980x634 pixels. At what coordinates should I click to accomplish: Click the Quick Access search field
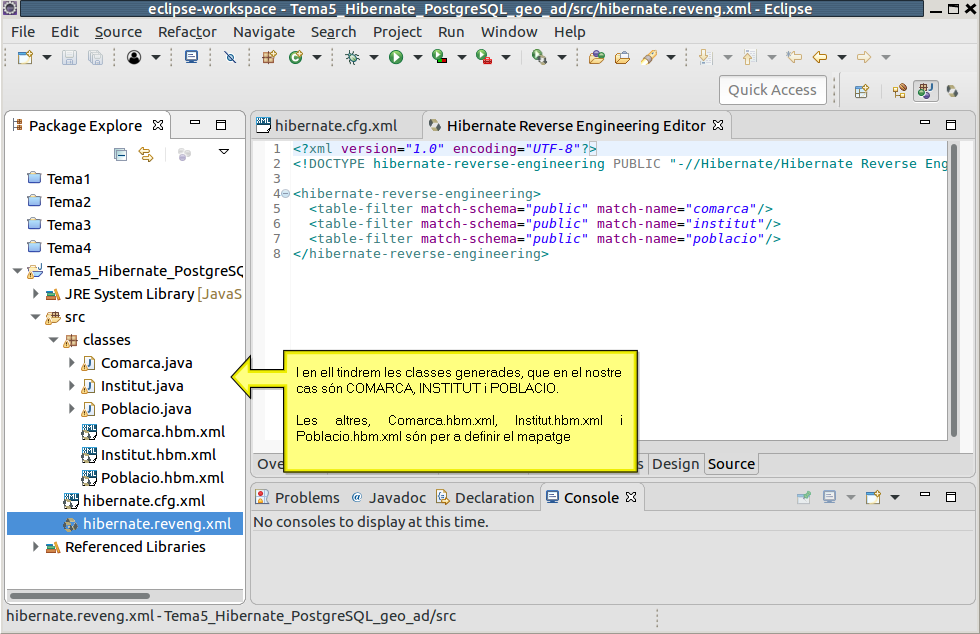coord(772,90)
